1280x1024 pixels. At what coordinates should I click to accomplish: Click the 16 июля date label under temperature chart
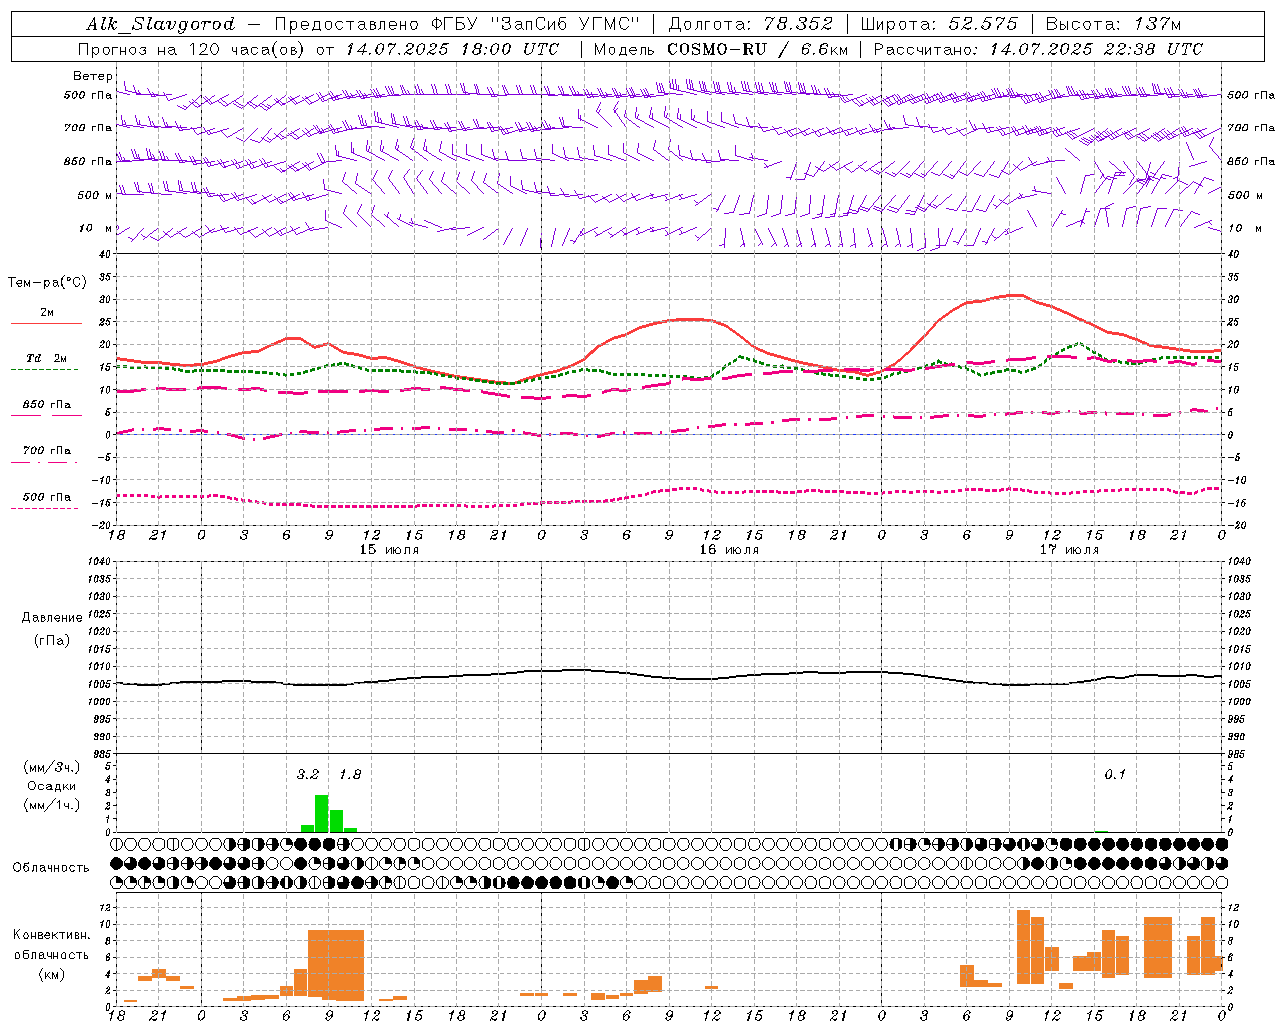tap(729, 550)
